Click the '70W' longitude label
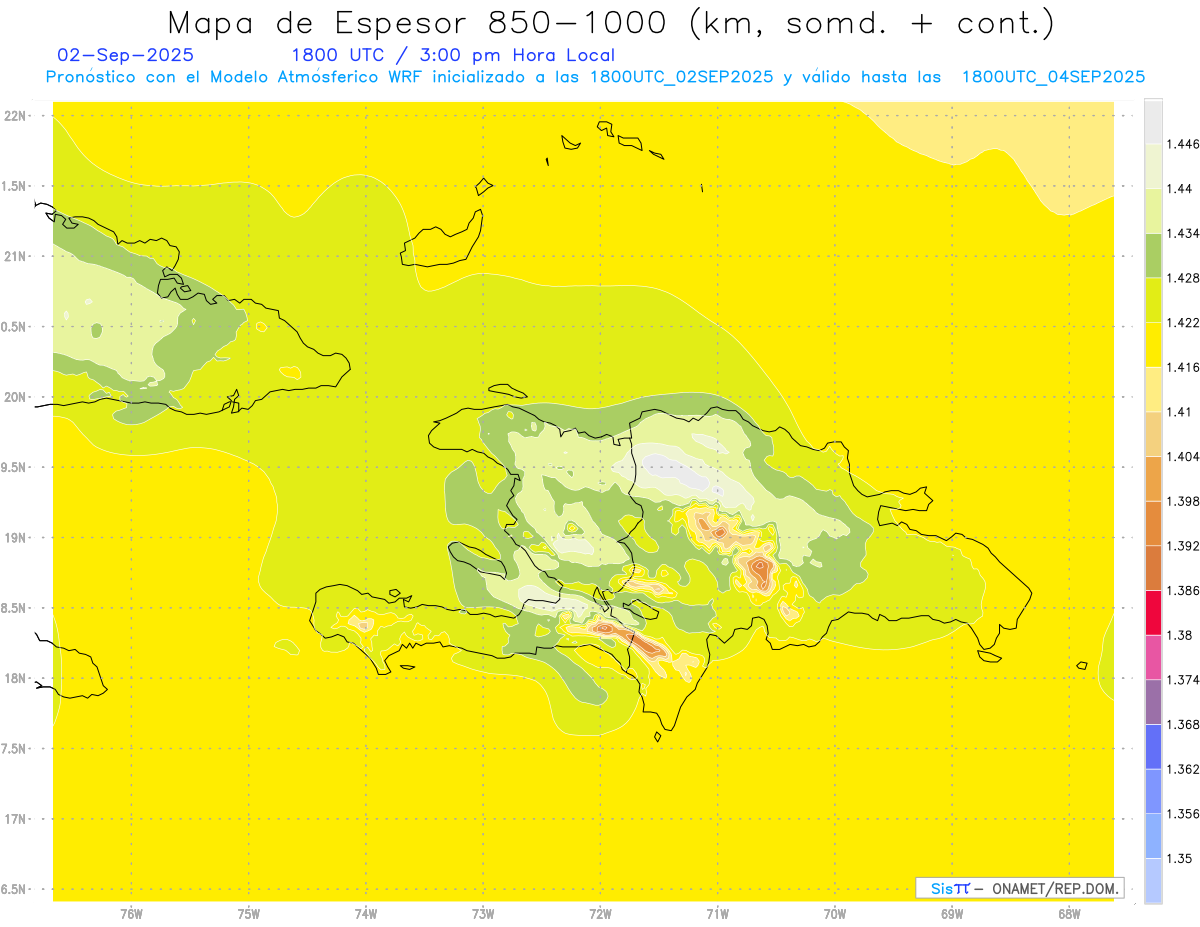Screen dimensions: 1200x927 [835, 914]
